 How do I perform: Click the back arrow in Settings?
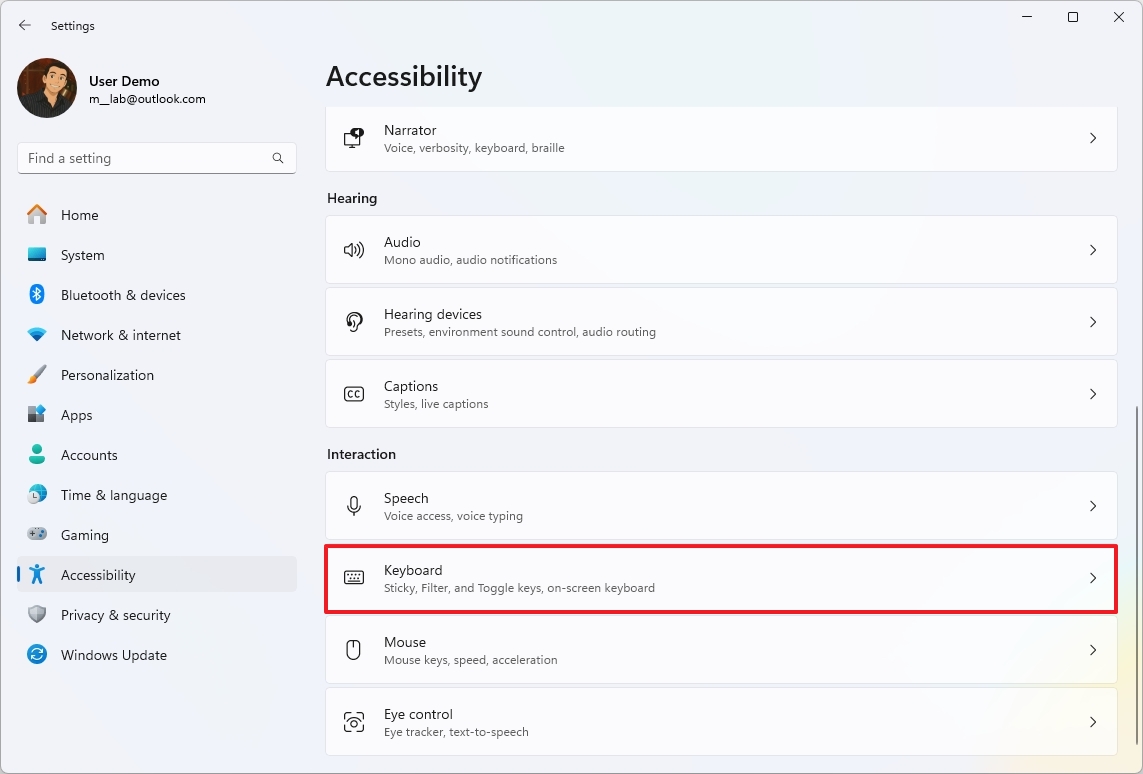point(25,26)
